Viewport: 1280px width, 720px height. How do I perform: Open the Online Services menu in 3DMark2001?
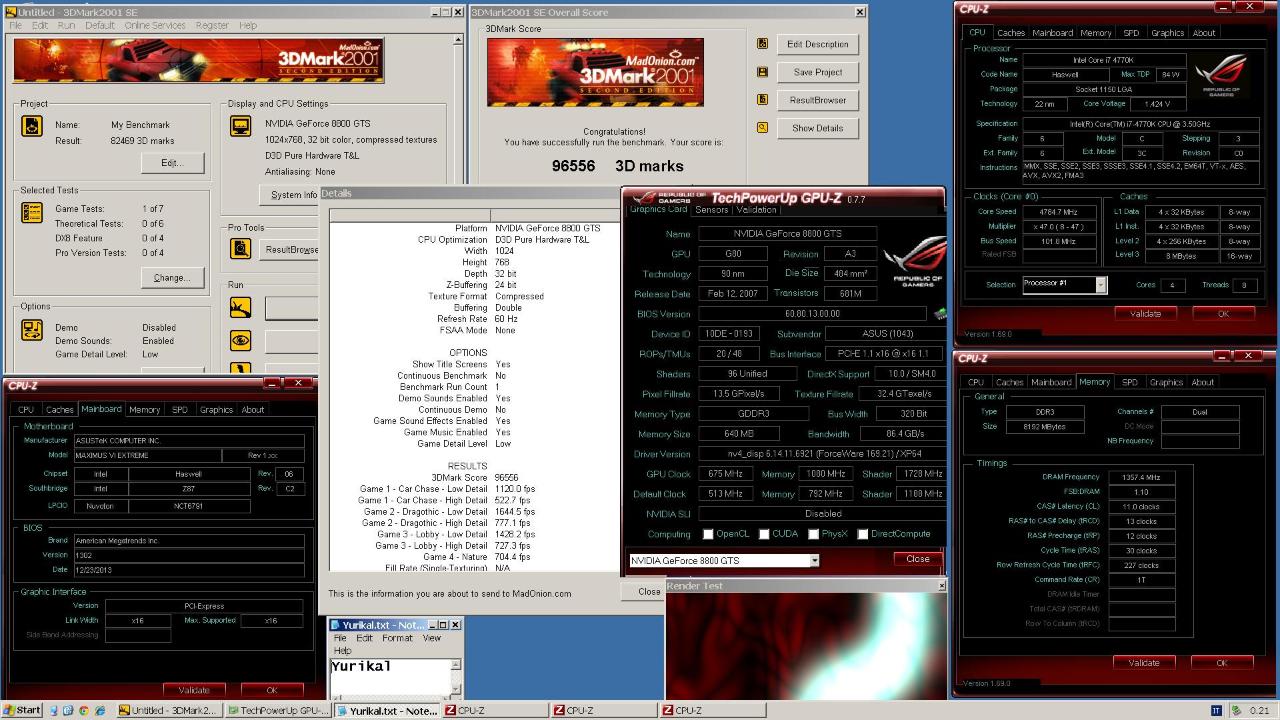155,25
